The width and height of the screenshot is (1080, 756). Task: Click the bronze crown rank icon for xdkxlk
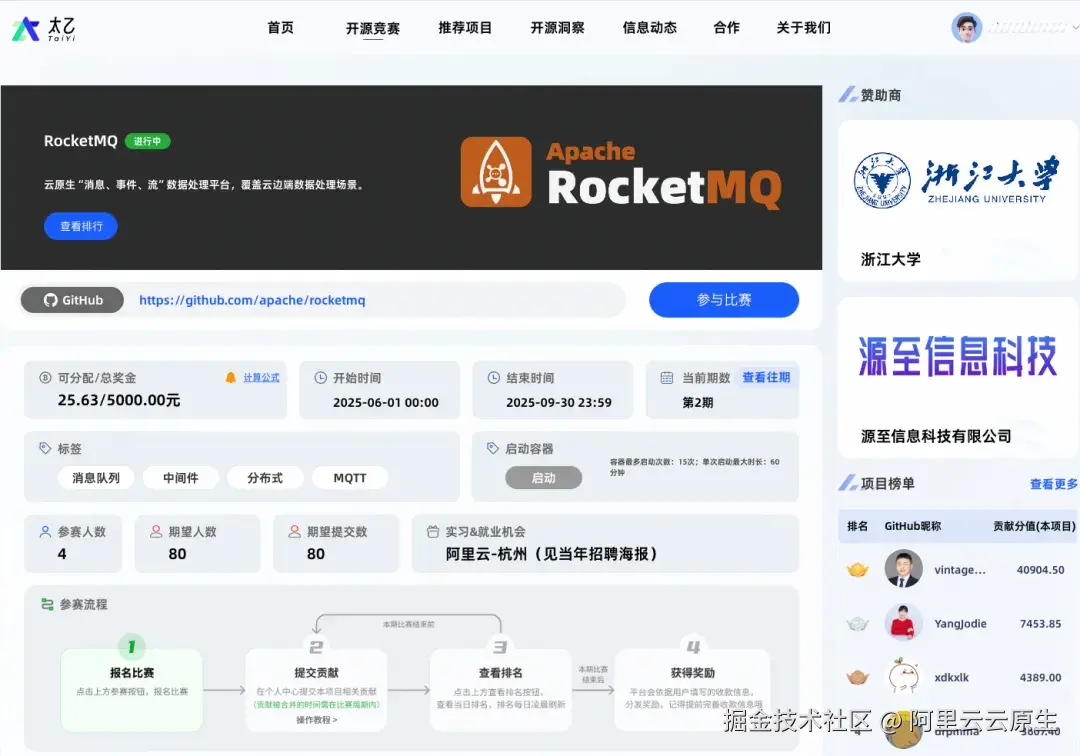[x=858, y=678]
